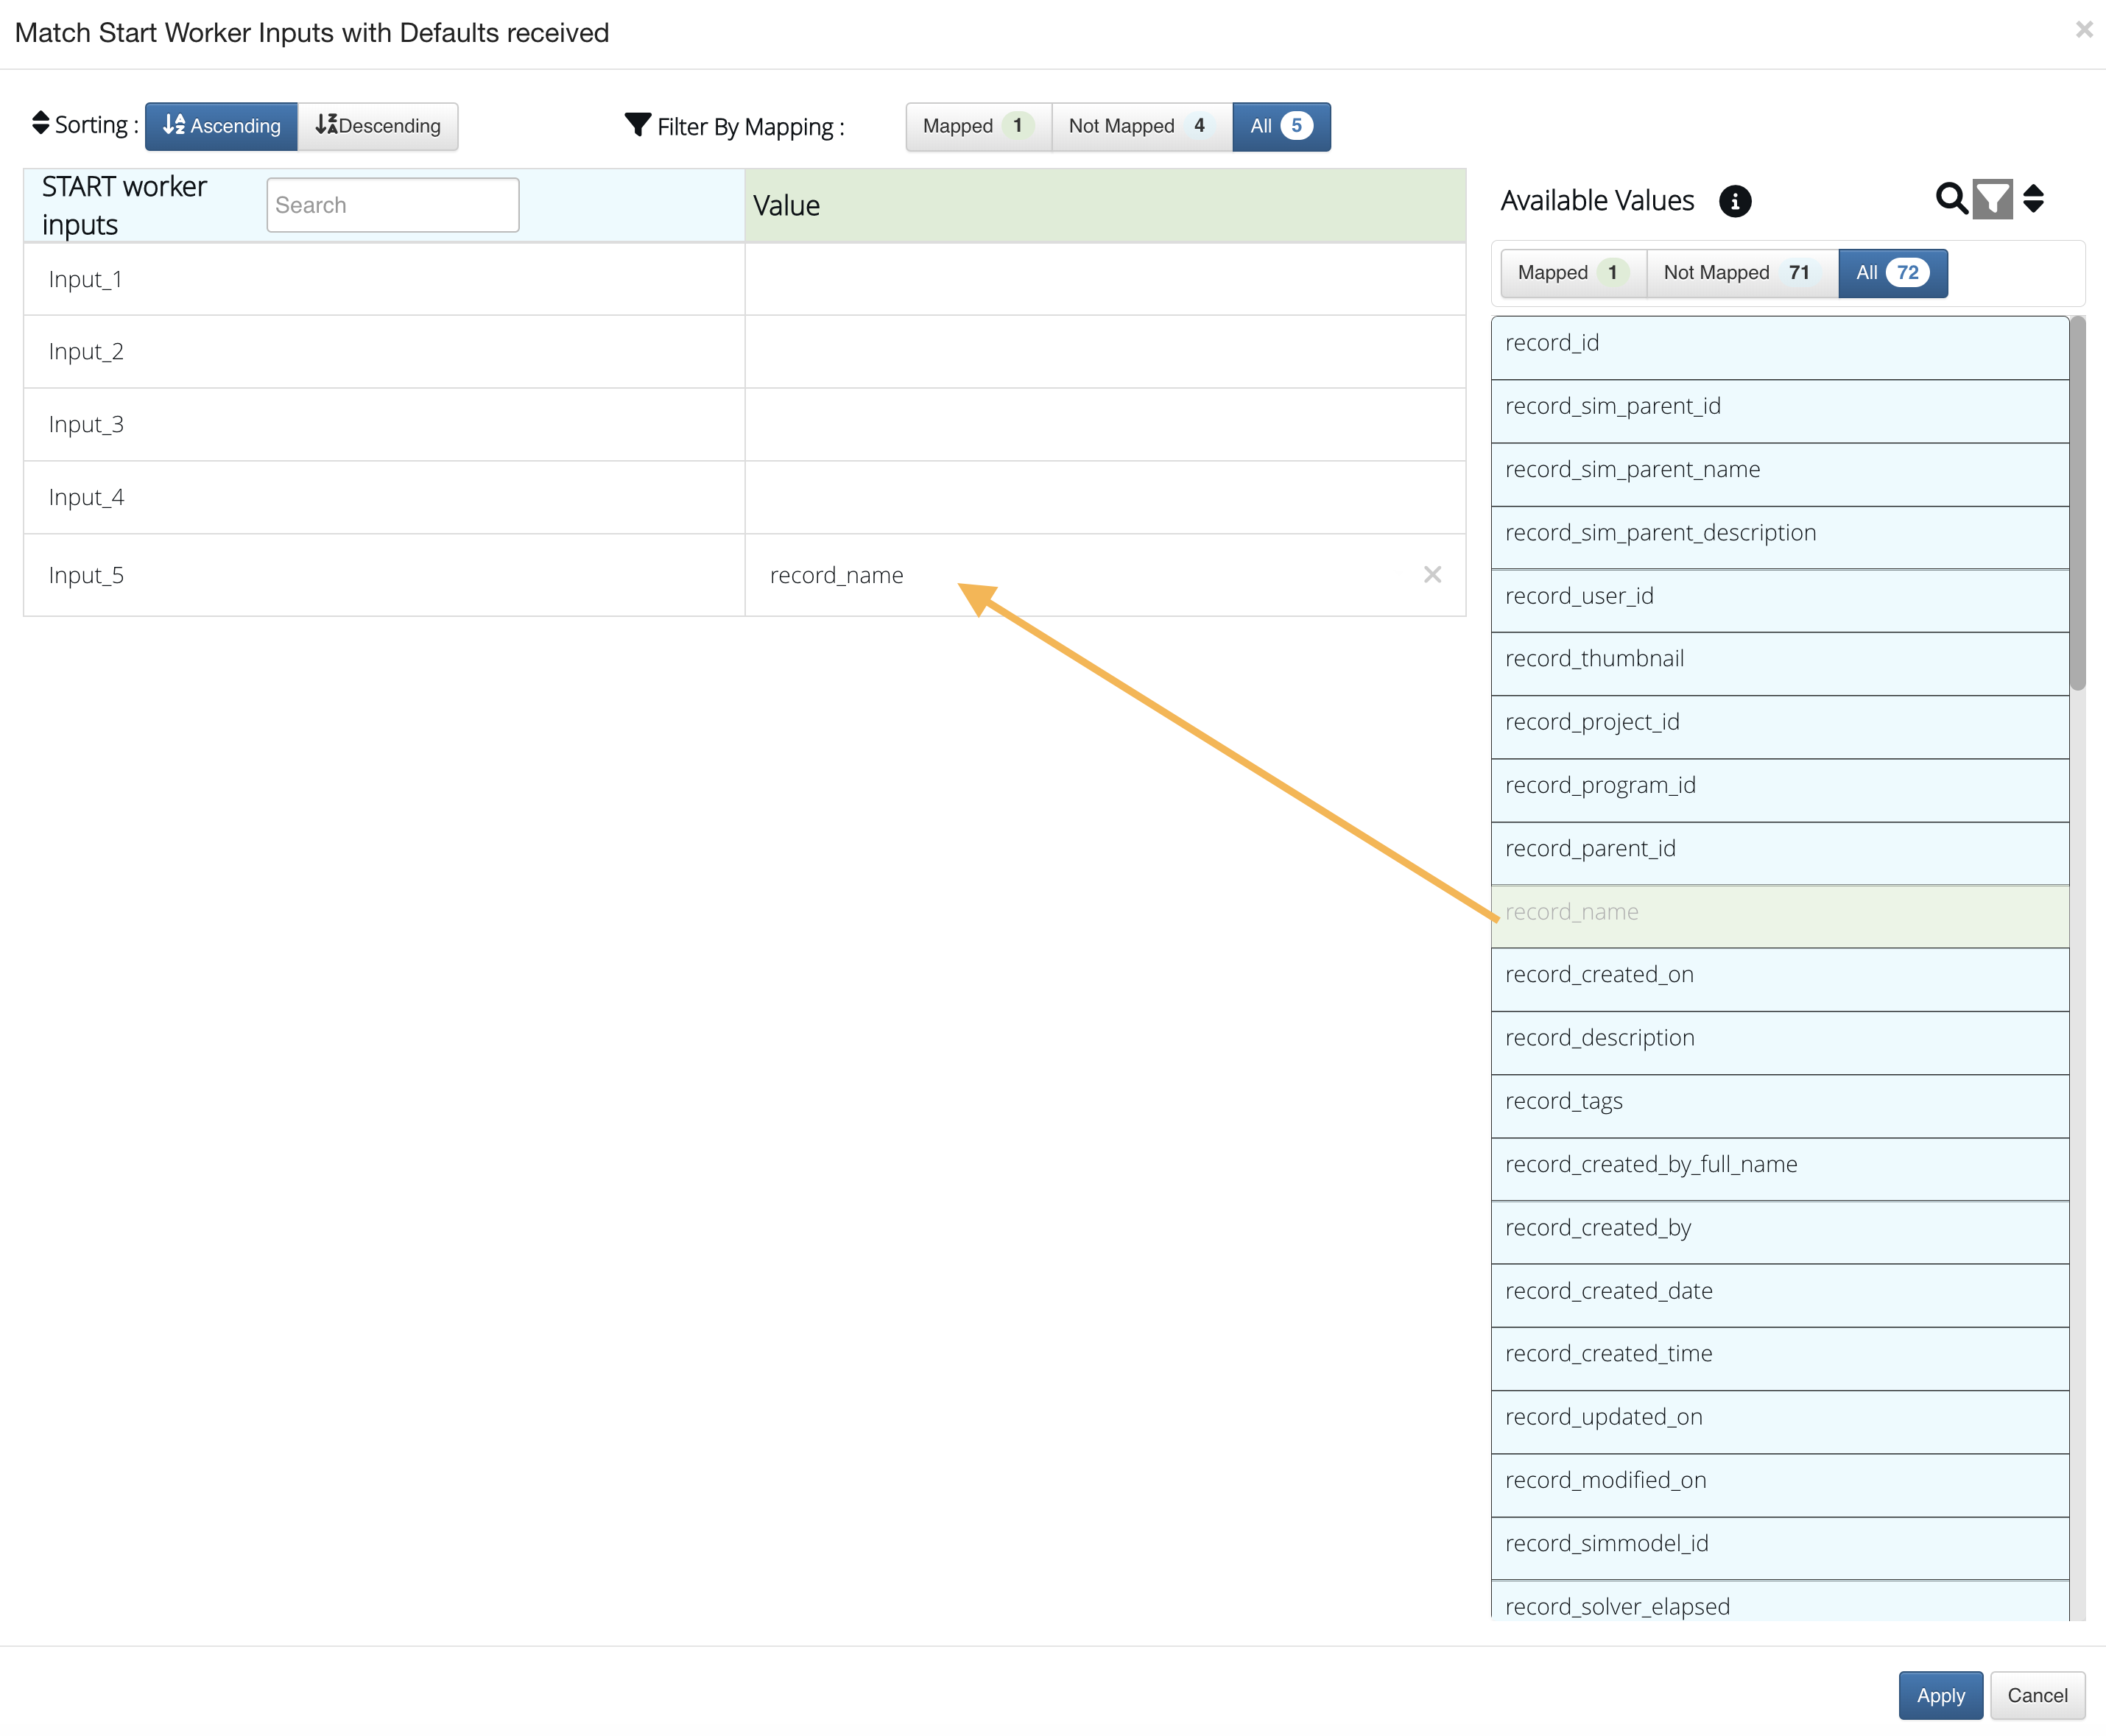
Task: Show All 5 worker inputs
Action: 1281,126
